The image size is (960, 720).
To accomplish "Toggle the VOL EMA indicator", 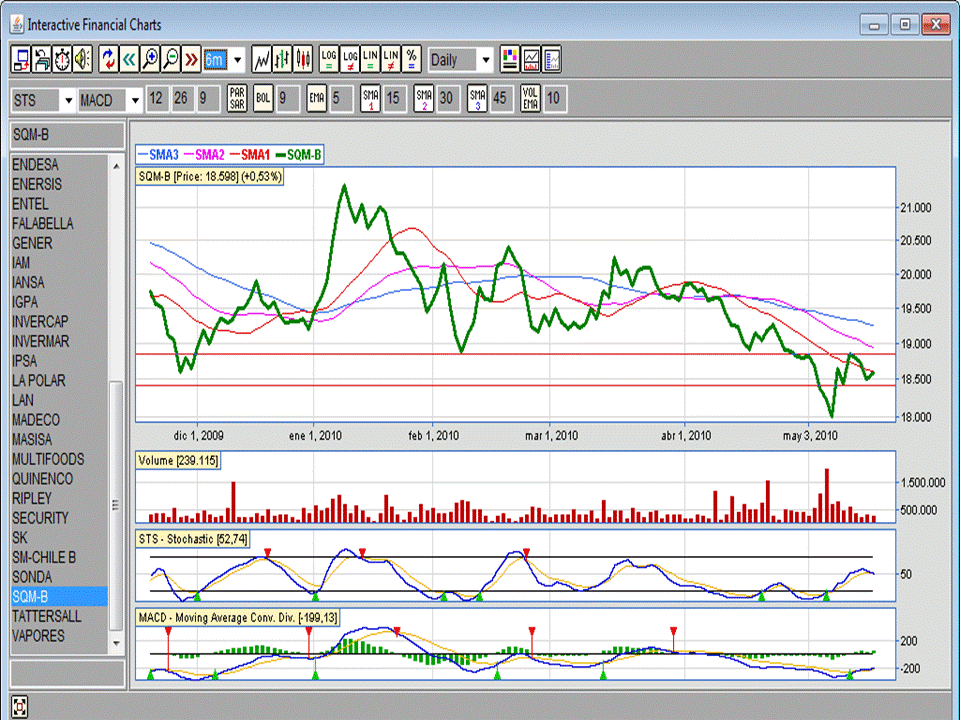I will coord(530,98).
